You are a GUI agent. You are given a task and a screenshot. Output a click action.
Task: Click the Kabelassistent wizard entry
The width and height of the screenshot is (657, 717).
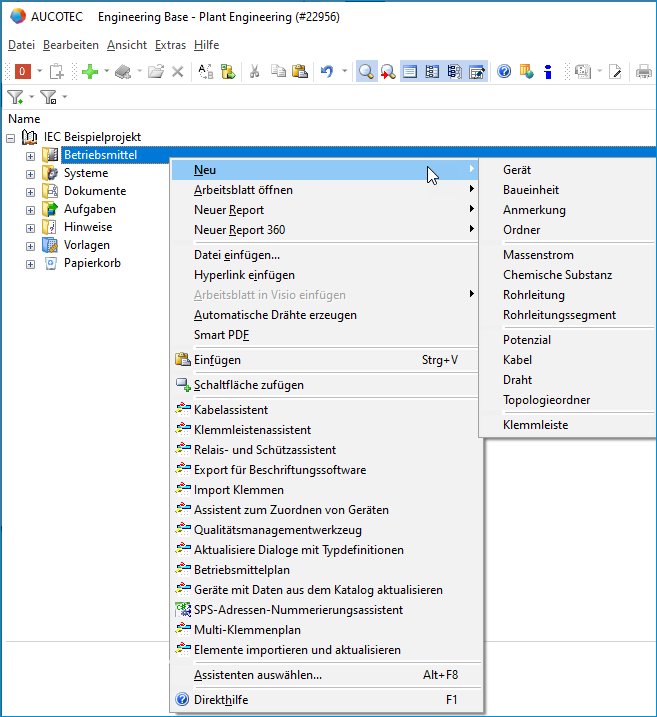(x=231, y=410)
